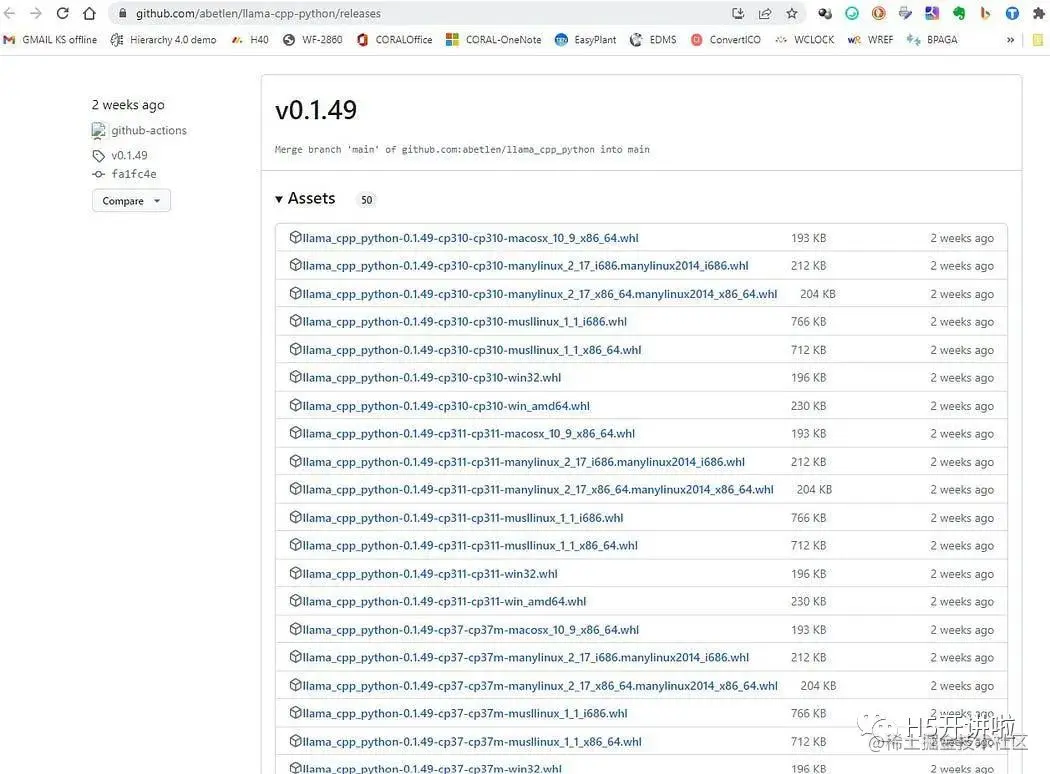Reload the page with the refresh icon
The width and height of the screenshot is (1050, 774).
click(63, 13)
